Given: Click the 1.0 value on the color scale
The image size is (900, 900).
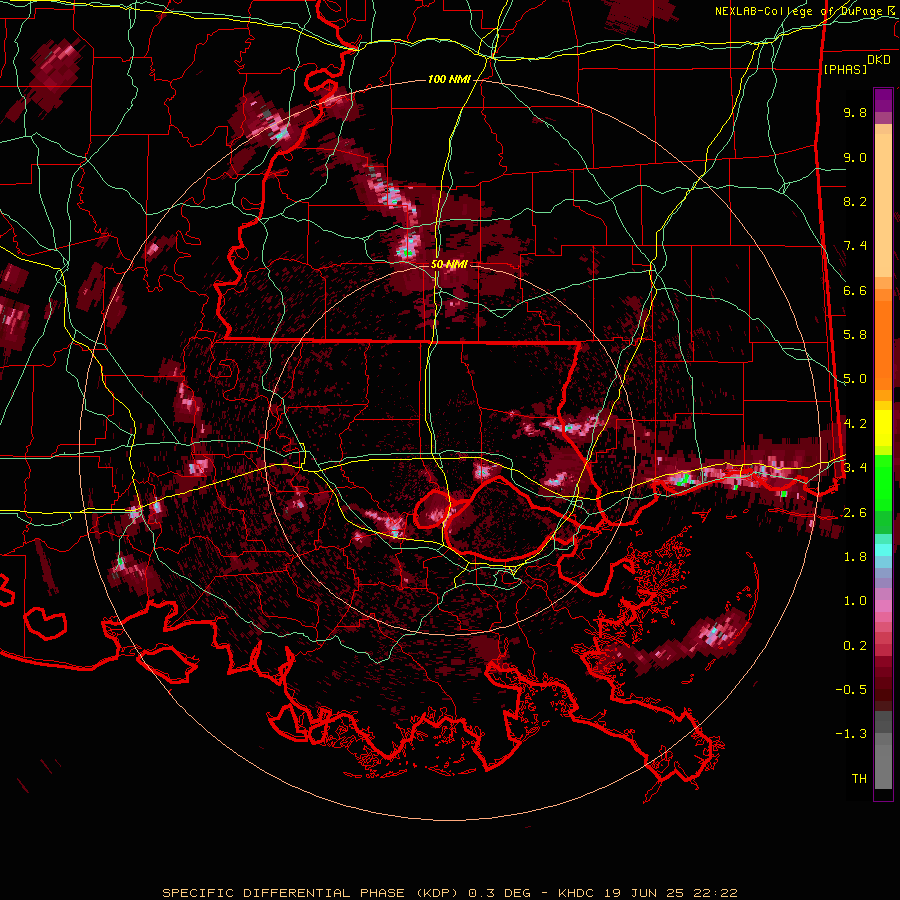Looking at the screenshot, I should click(x=855, y=601).
